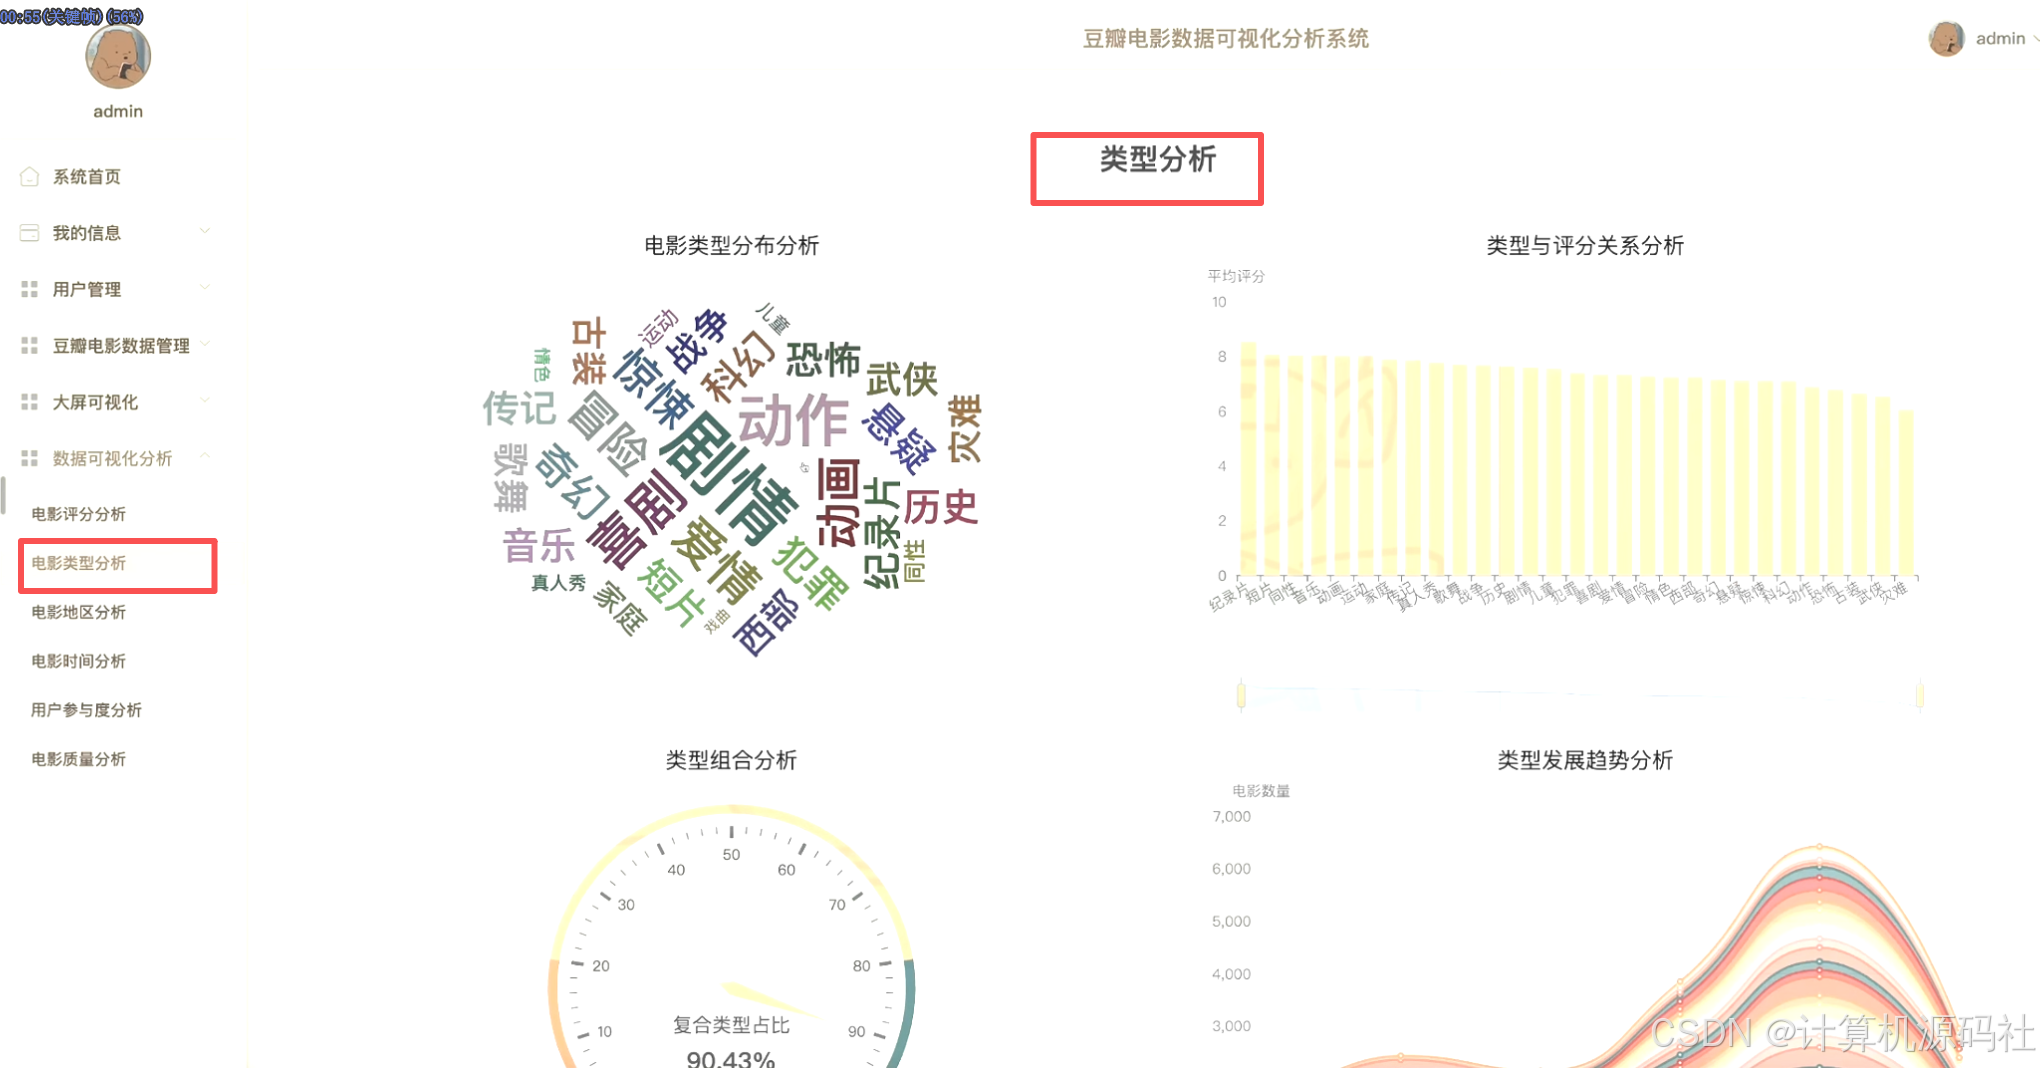Select the 系统首页 menu item
The height and width of the screenshot is (1068, 2040).
coord(88,176)
